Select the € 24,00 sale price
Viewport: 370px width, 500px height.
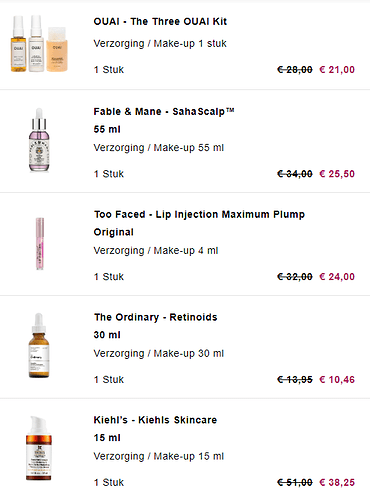click(x=337, y=277)
